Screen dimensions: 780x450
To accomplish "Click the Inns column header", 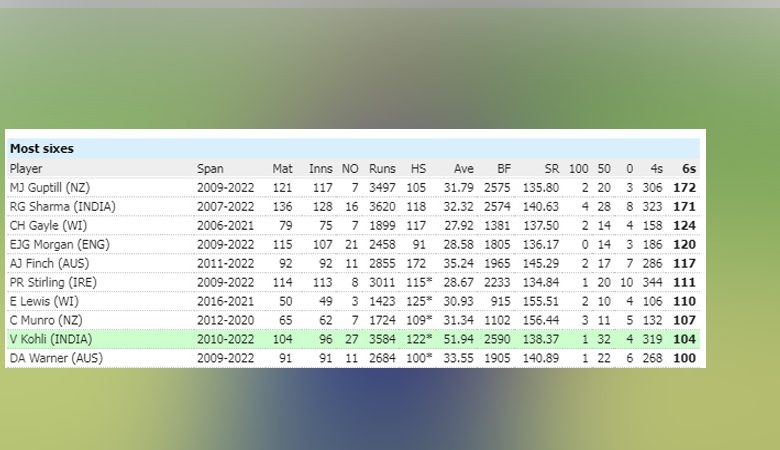I will [320, 169].
